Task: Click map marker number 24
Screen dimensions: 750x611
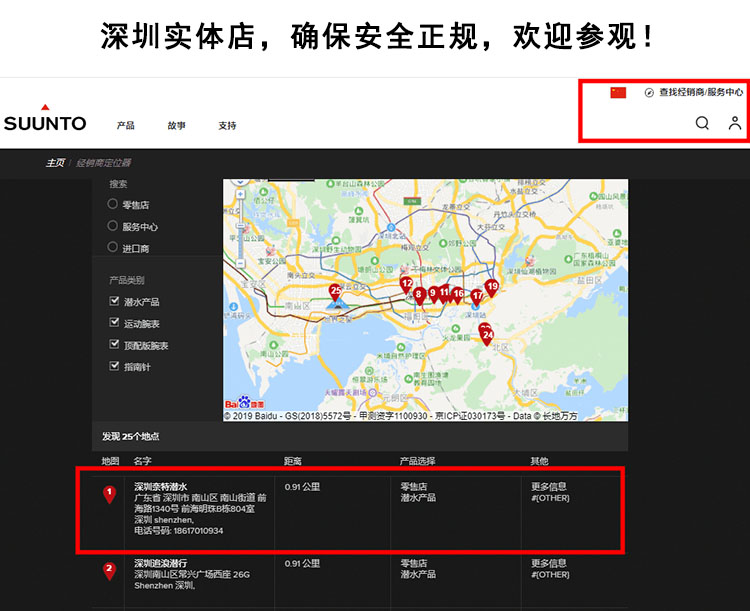Action: tap(487, 337)
